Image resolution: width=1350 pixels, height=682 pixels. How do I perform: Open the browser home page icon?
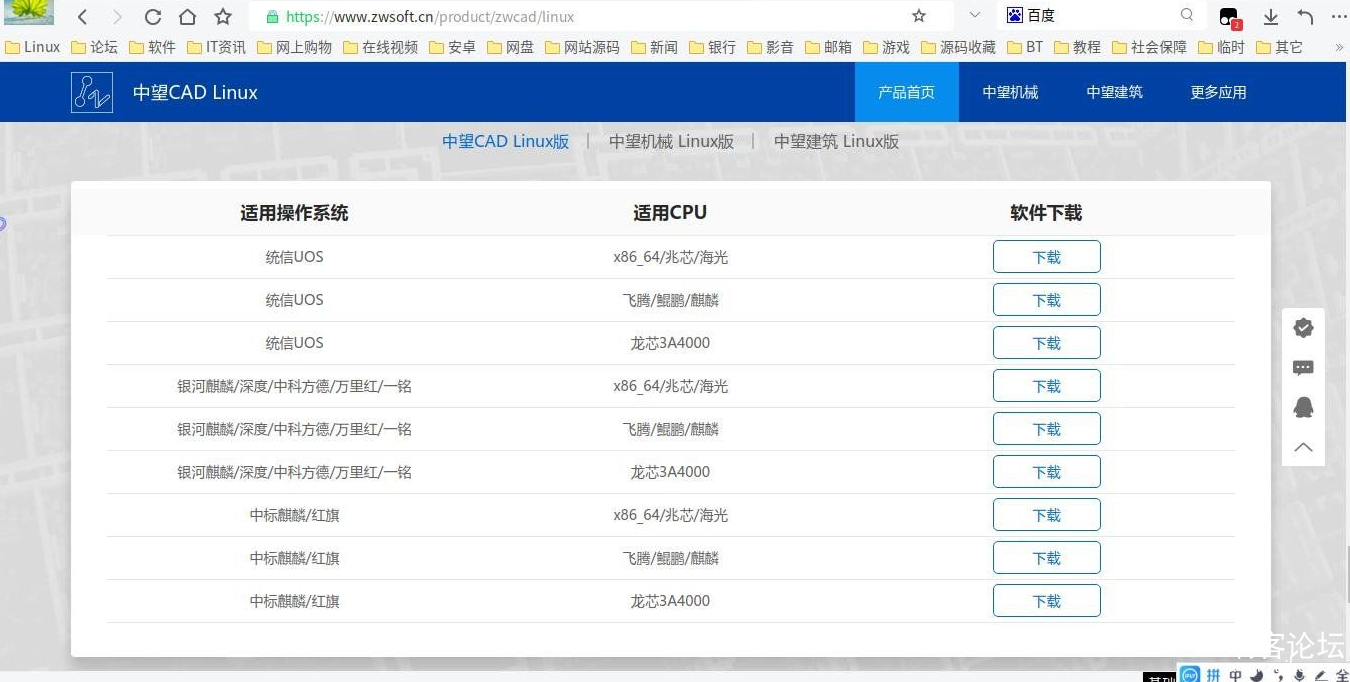pyautogui.click(x=187, y=16)
